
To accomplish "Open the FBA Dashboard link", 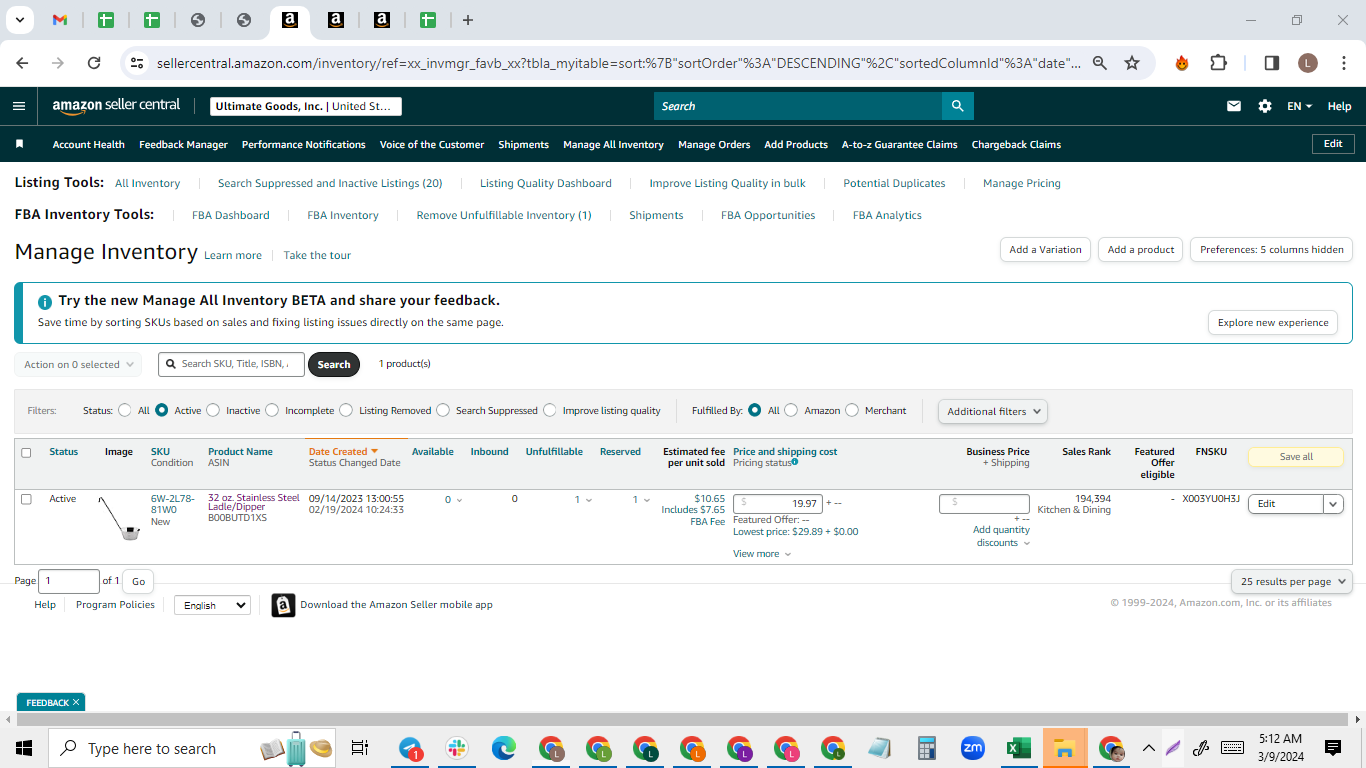I will (x=231, y=215).
